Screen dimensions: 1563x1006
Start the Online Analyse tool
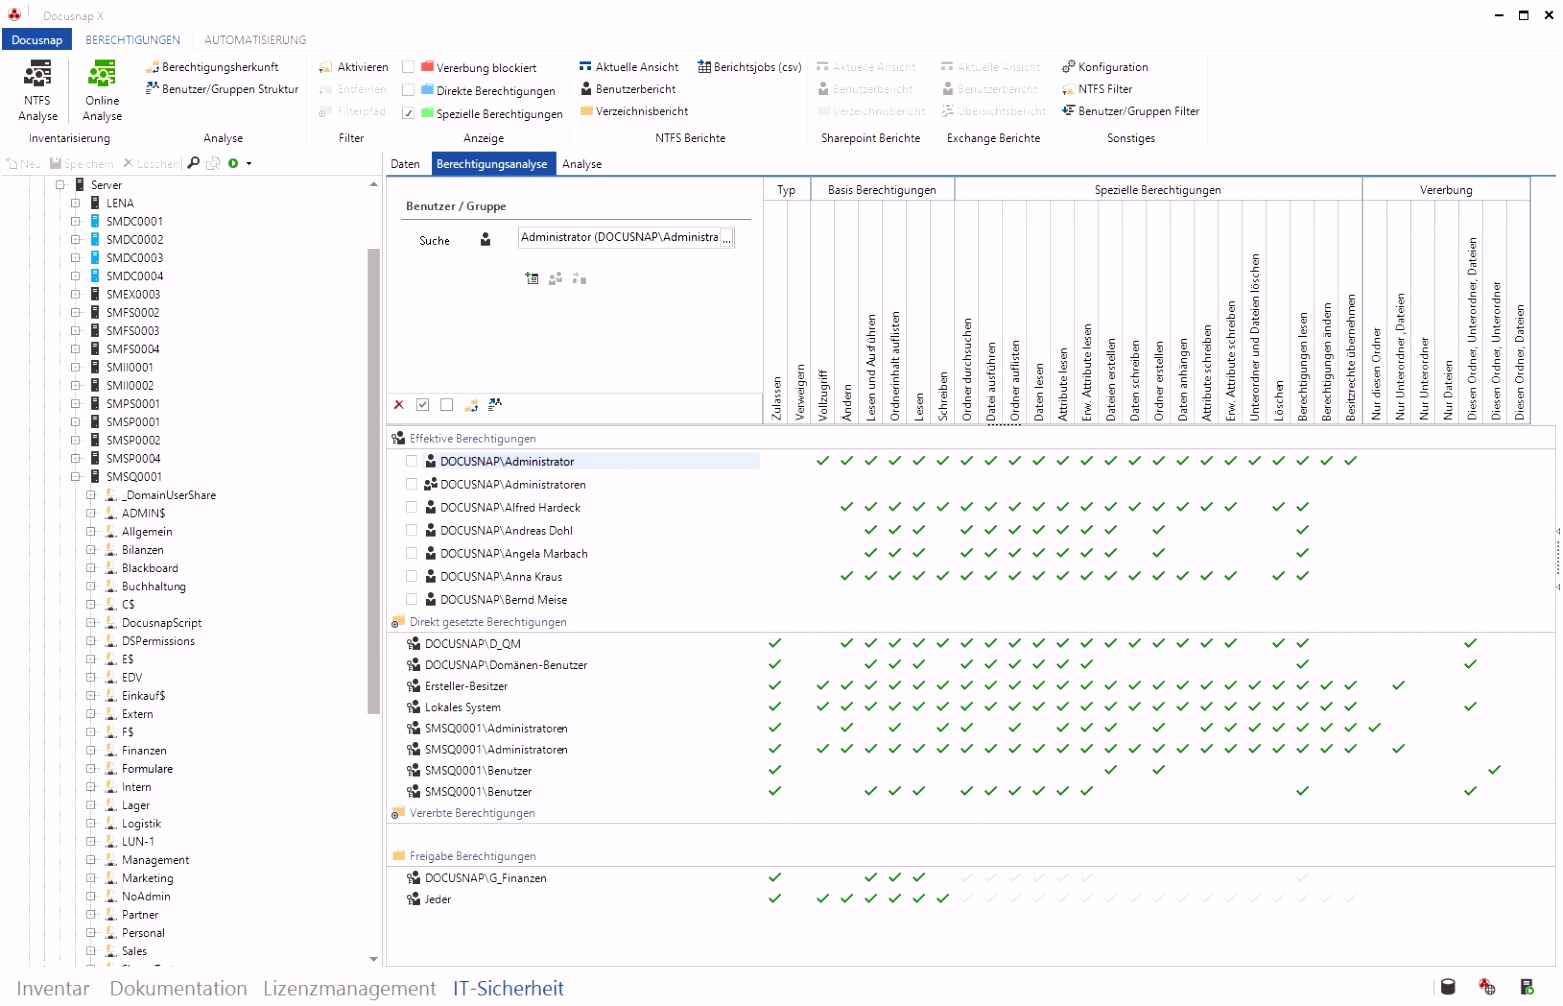tap(102, 90)
